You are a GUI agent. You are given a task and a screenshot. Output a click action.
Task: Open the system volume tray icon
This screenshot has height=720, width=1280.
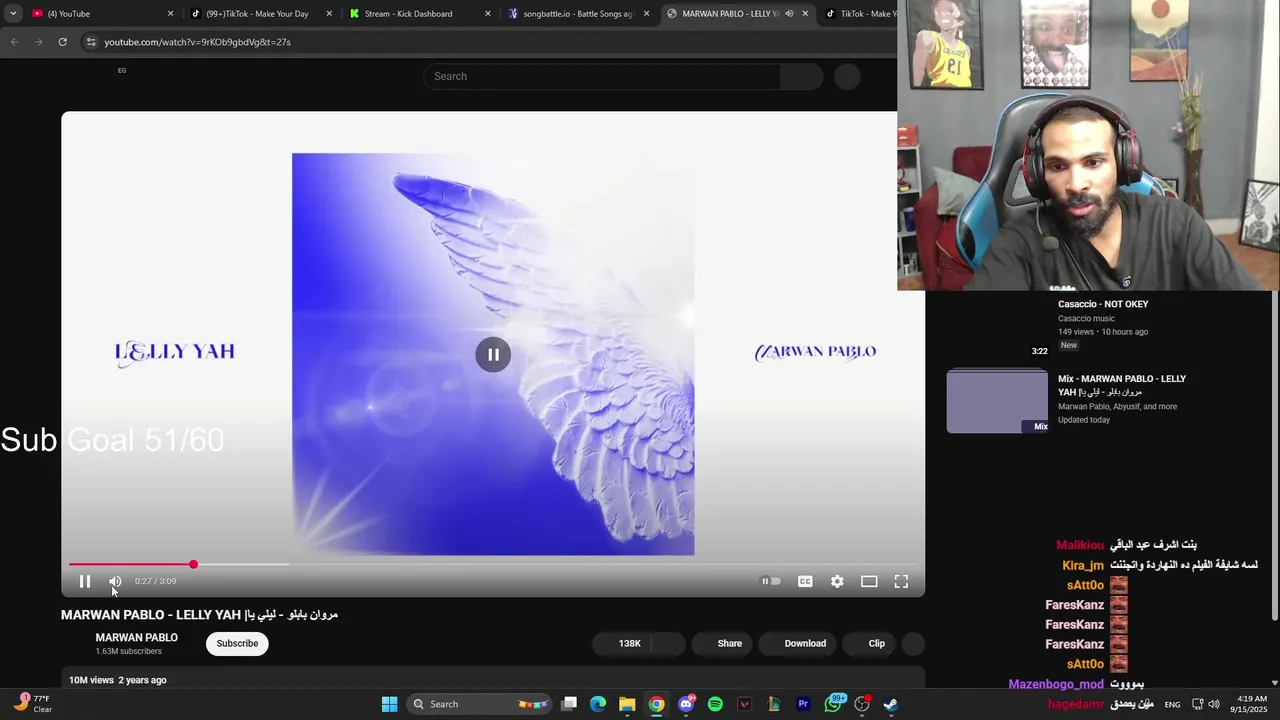pos(1214,704)
